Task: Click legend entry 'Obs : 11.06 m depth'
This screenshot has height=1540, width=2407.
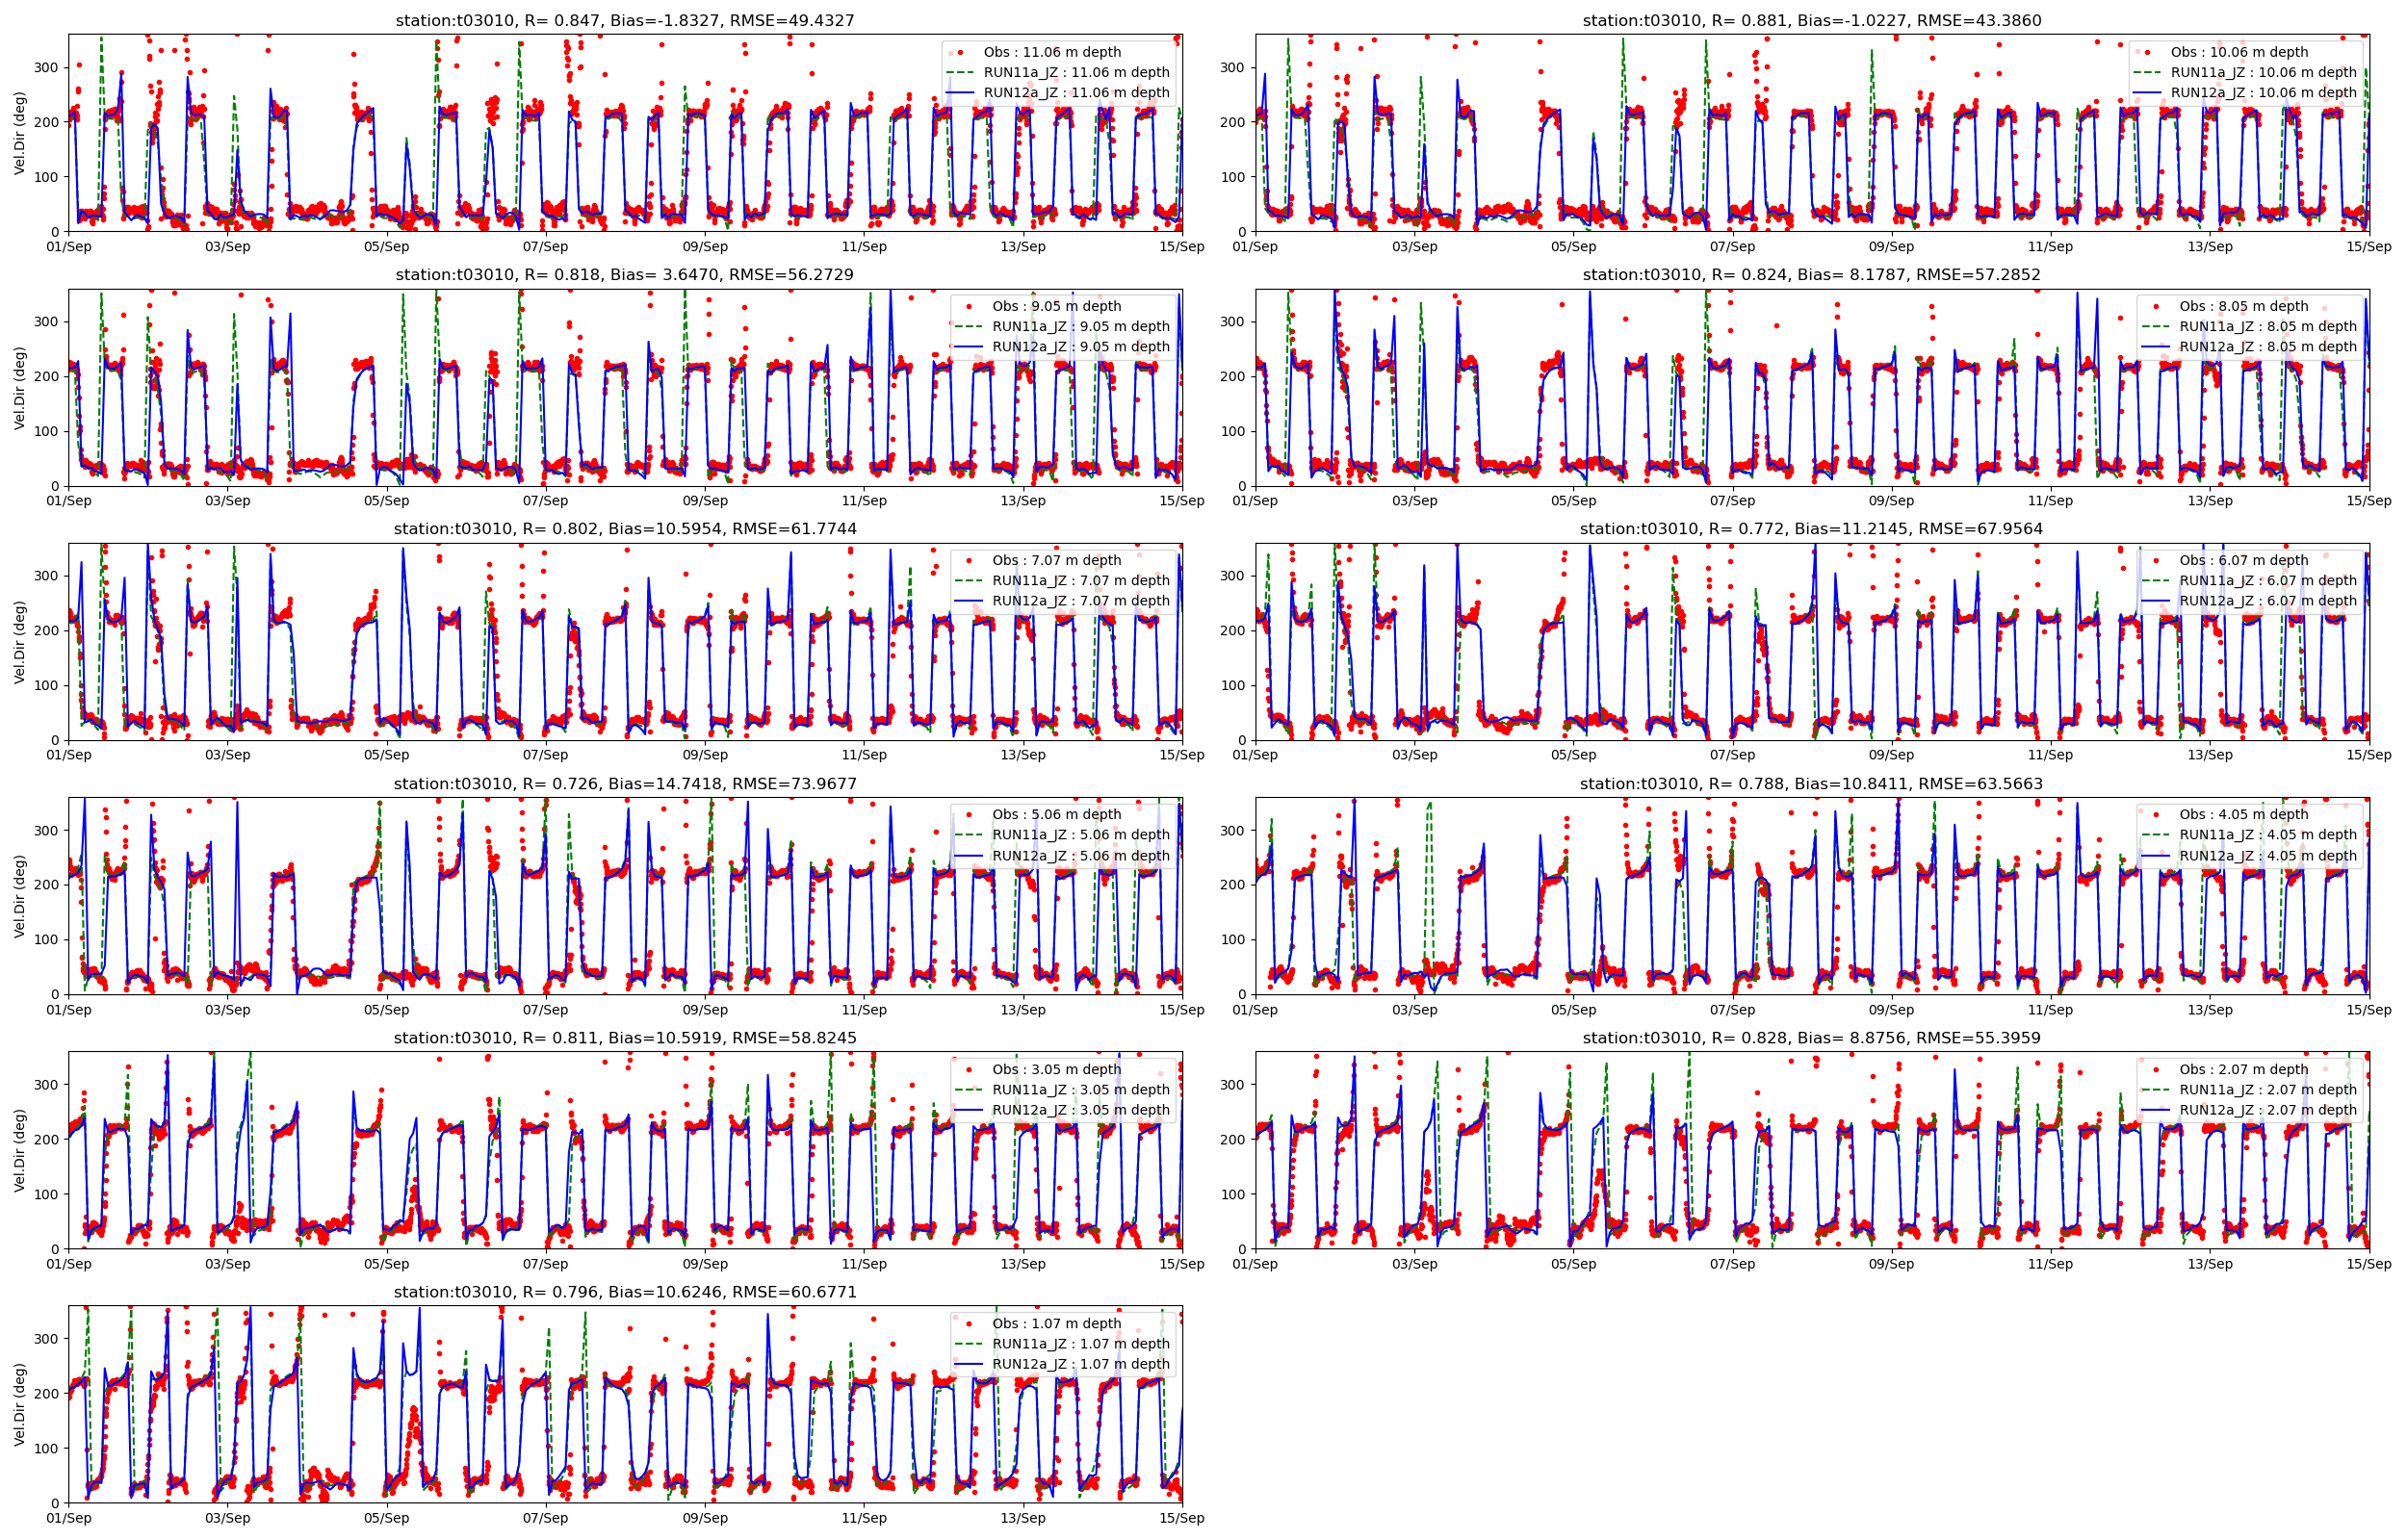Action: click(x=1052, y=52)
